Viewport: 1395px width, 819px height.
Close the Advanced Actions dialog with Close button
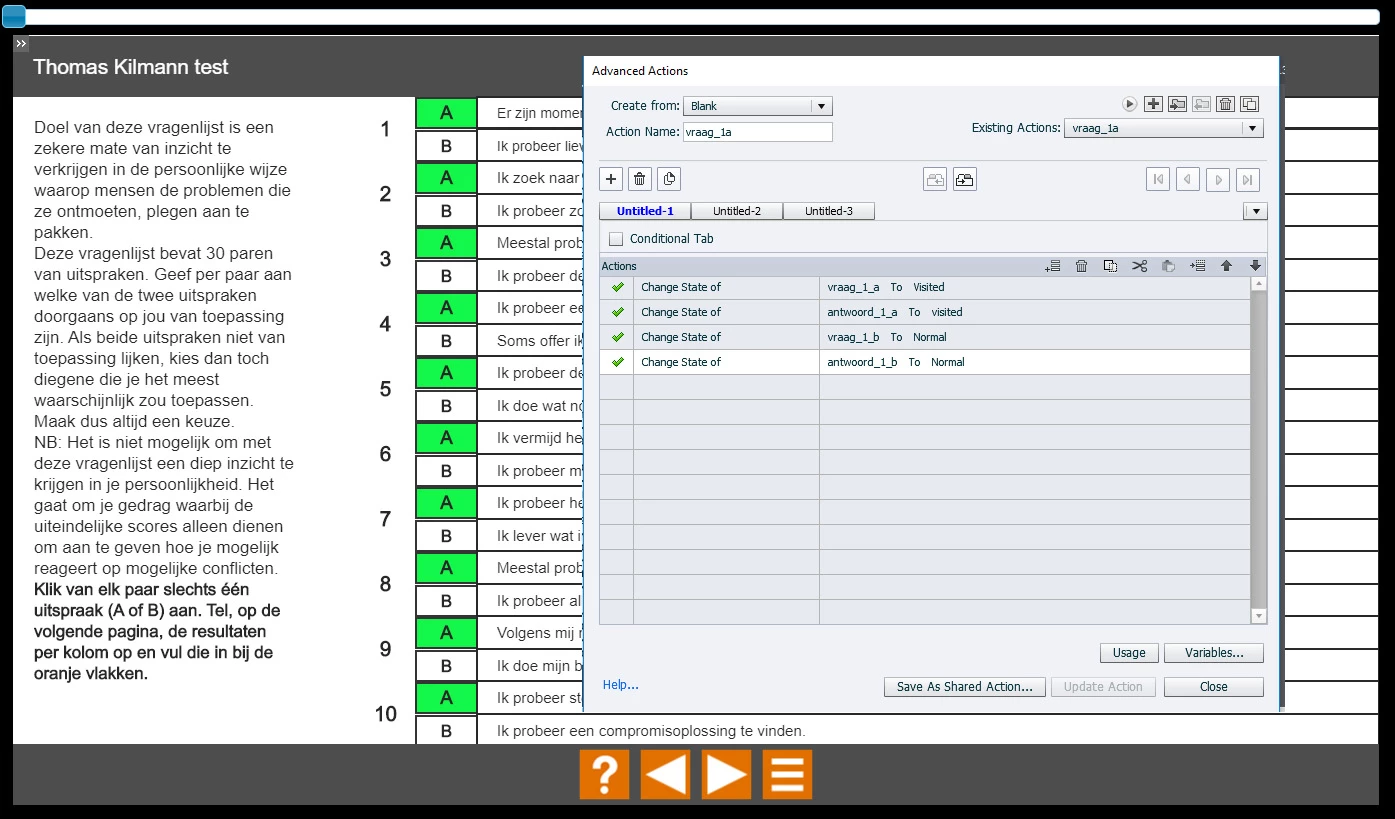pos(1214,687)
